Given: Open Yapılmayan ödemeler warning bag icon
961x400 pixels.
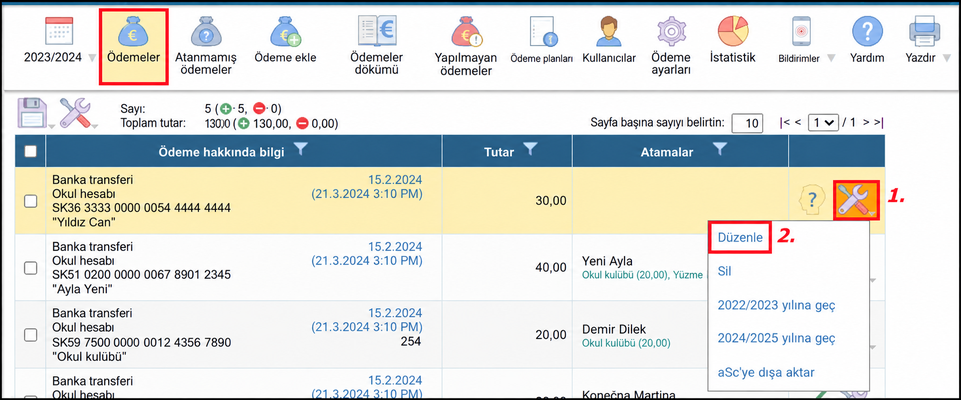Looking at the screenshot, I should point(466,32).
